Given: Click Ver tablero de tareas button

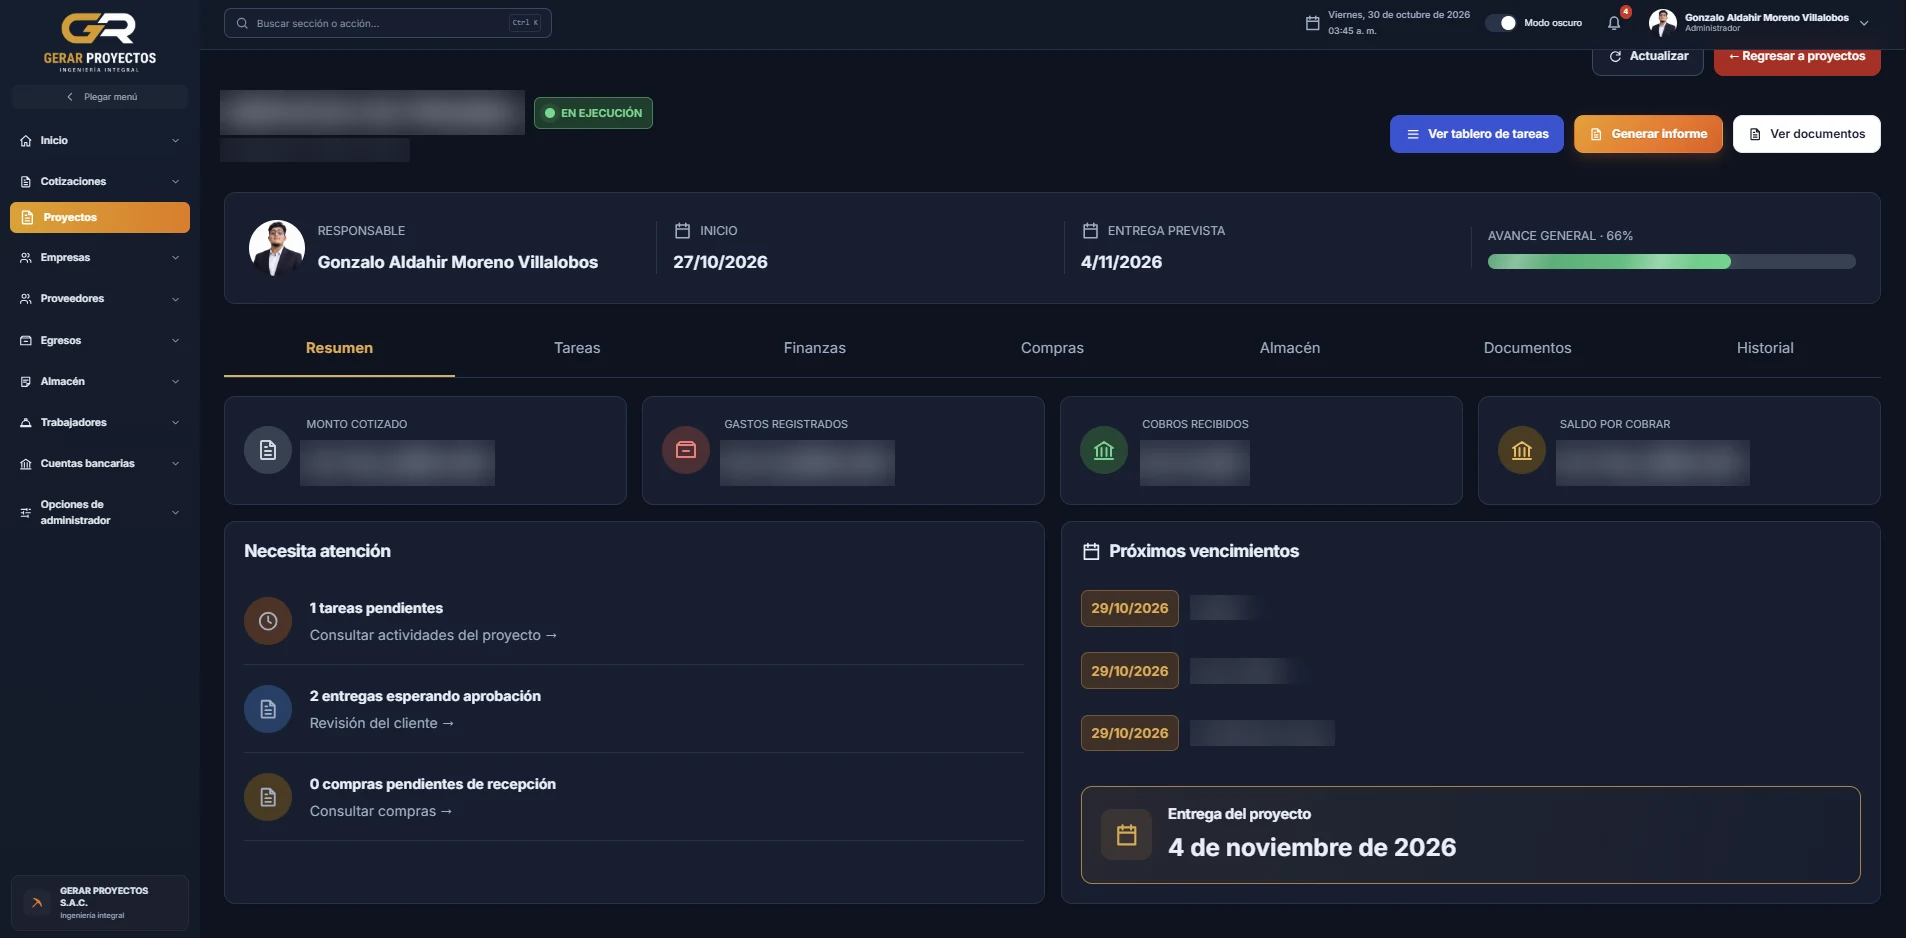Looking at the screenshot, I should (x=1477, y=134).
